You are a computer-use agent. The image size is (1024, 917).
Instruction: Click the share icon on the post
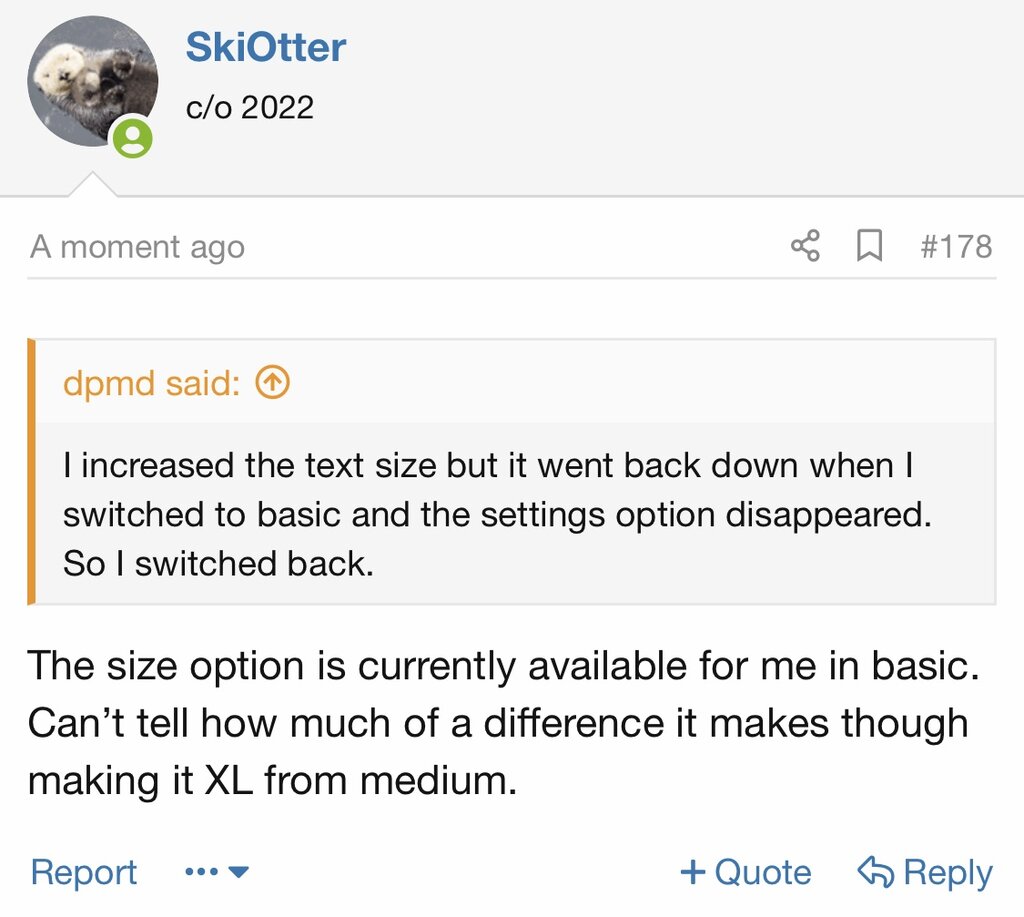click(x=805, y=246)
